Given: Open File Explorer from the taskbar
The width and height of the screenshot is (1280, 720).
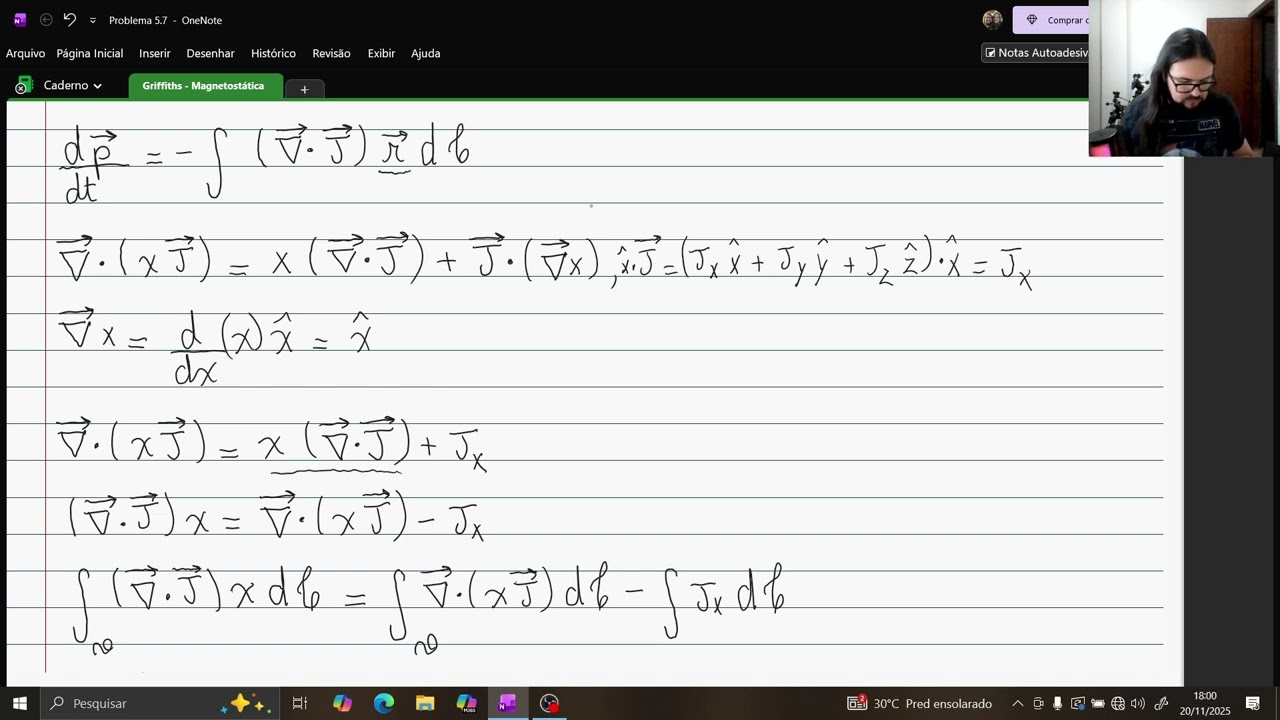Looking at the screenshot, I should 425,703.
